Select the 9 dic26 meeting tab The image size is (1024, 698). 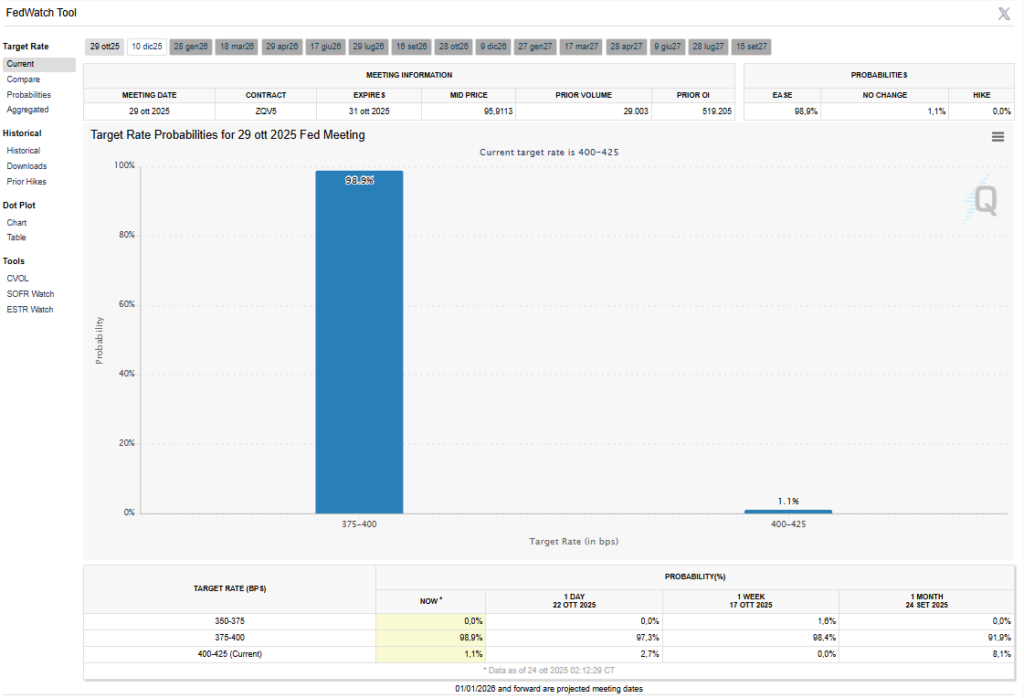pyautogui.click(x=492, y=47)
